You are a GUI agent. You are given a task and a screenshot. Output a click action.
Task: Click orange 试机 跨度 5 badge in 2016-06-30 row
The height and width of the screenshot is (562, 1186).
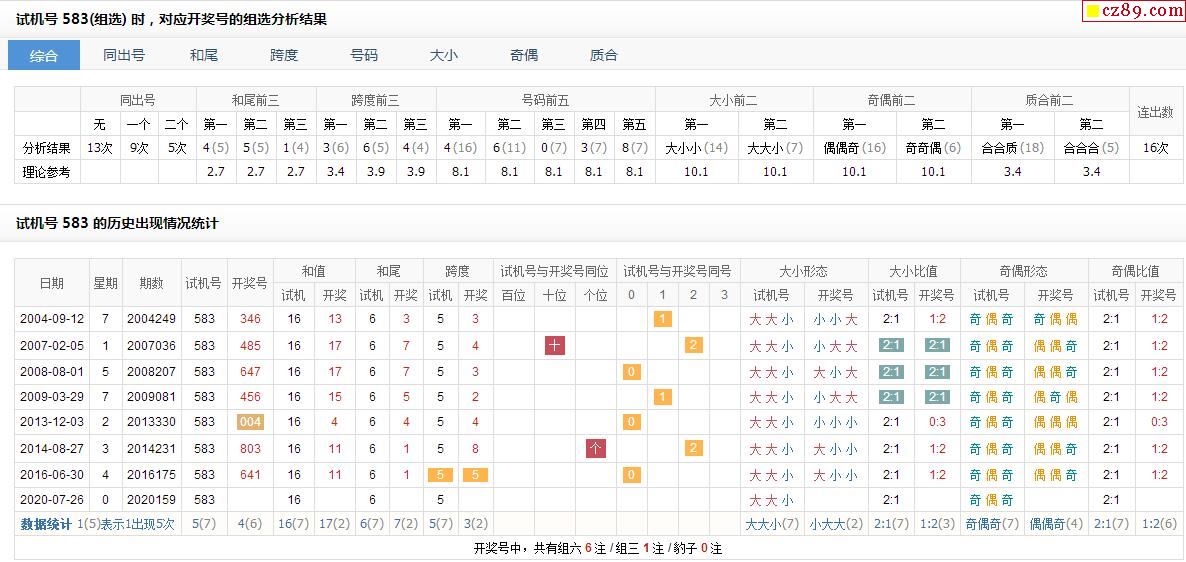click(440, 475)
